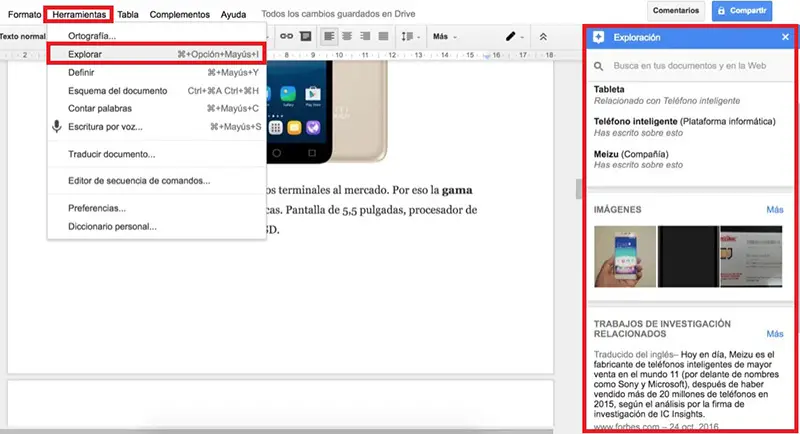
Task: Click the phone image in the document
Action: pos(327,111)
